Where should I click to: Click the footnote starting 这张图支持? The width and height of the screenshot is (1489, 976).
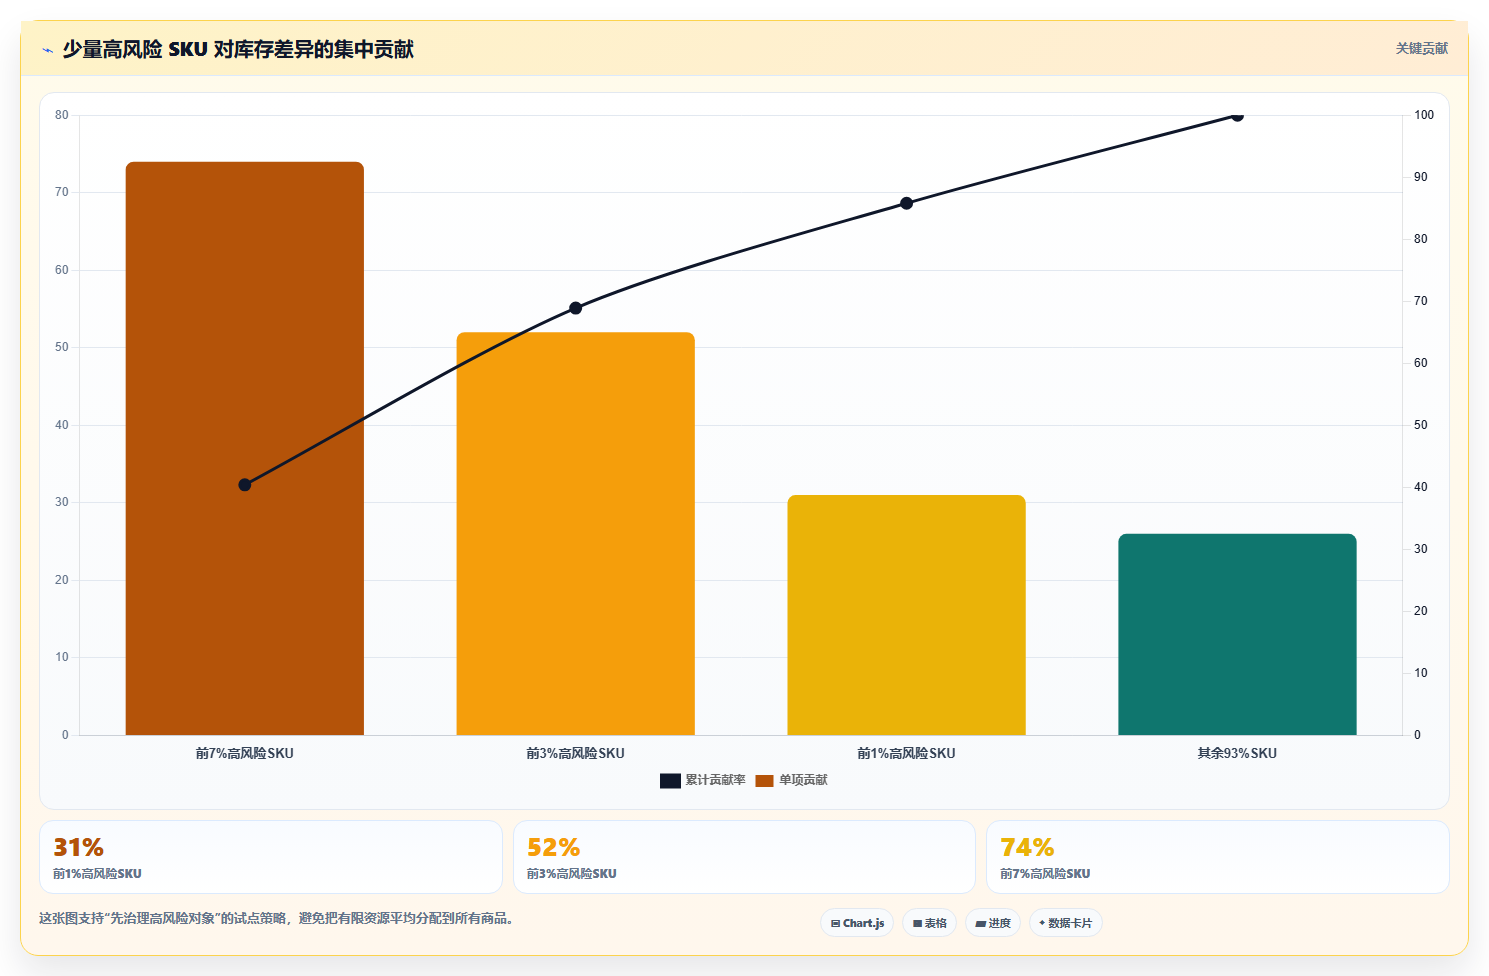point(279,918)
